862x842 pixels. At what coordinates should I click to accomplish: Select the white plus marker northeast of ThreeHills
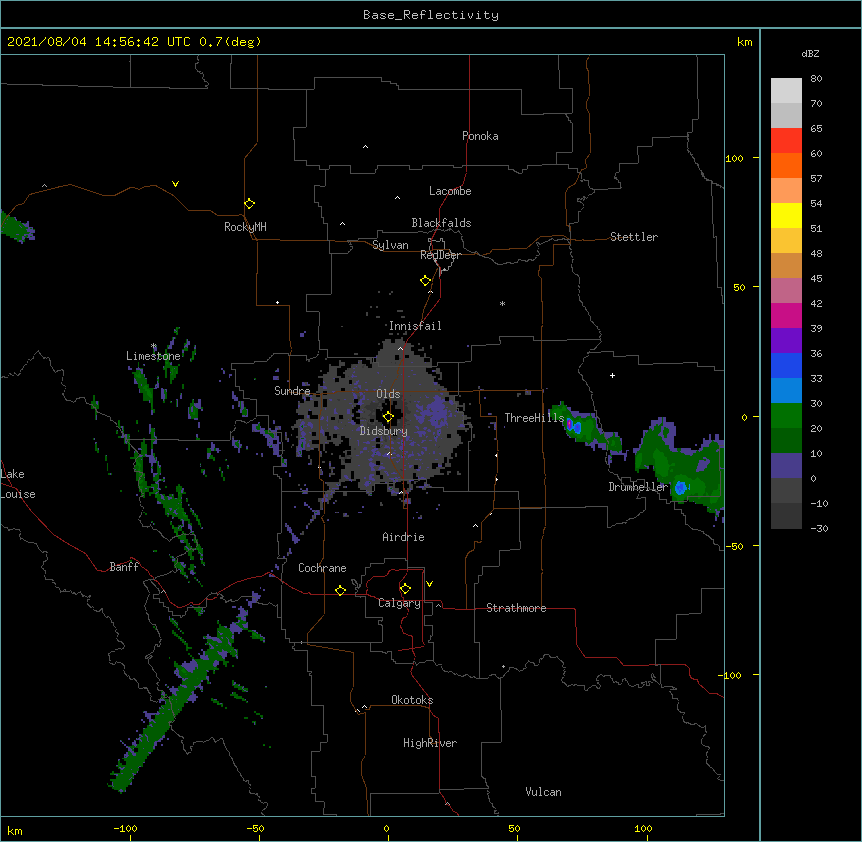pyautogui.click(x=612, y=375)
